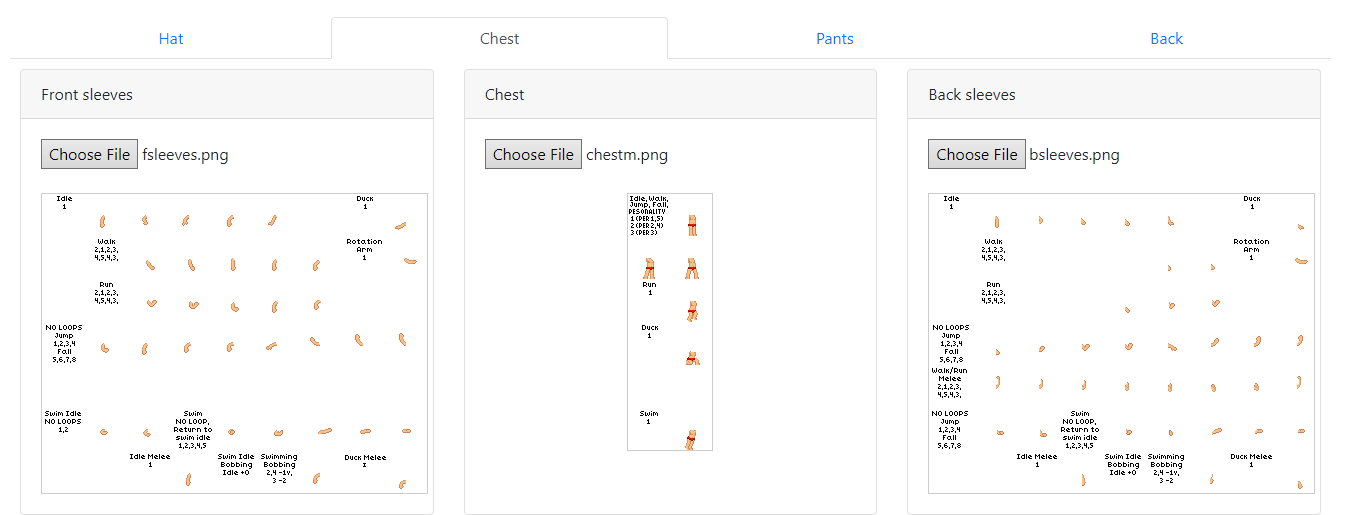Click Walk/Run Melee label in back sleeves sheet

pyautogui.click(x=950, y=382)
